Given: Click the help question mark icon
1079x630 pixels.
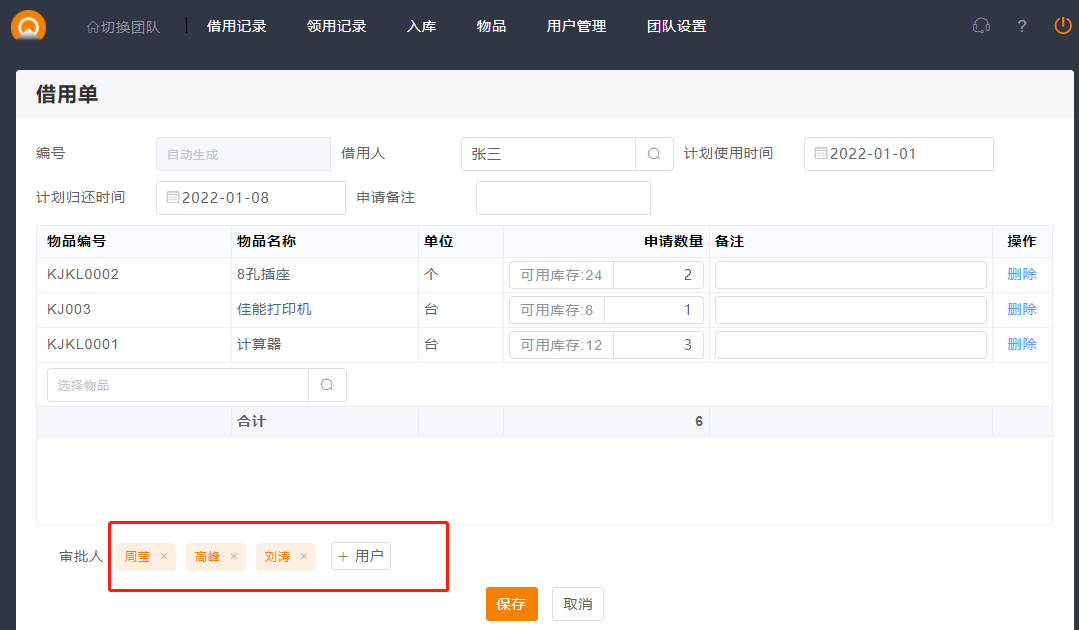Looking at the screenshot, I should [x=1021, y=26].
